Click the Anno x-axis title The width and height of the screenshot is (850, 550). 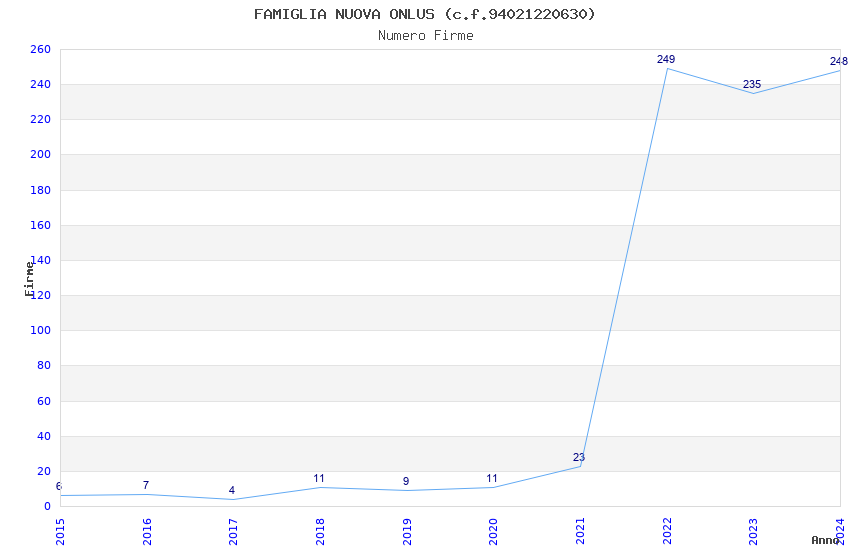pos(825,540)
